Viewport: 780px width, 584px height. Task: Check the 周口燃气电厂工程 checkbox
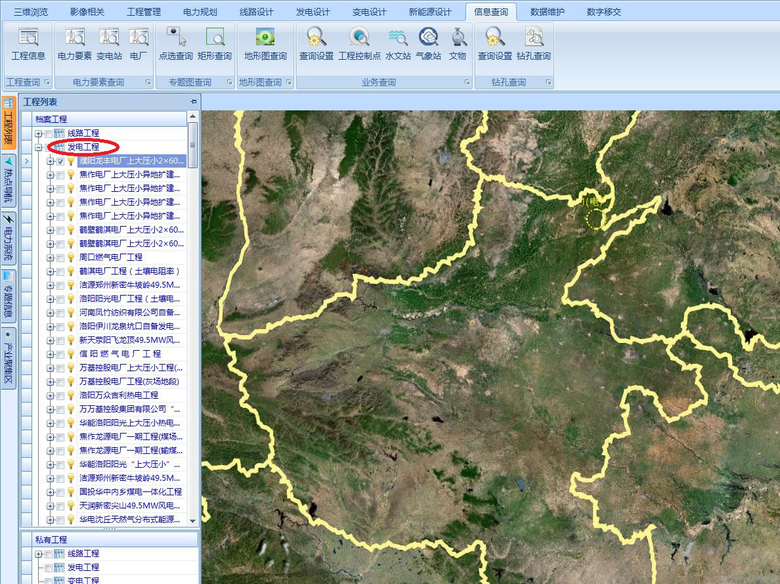pos(59,257)
